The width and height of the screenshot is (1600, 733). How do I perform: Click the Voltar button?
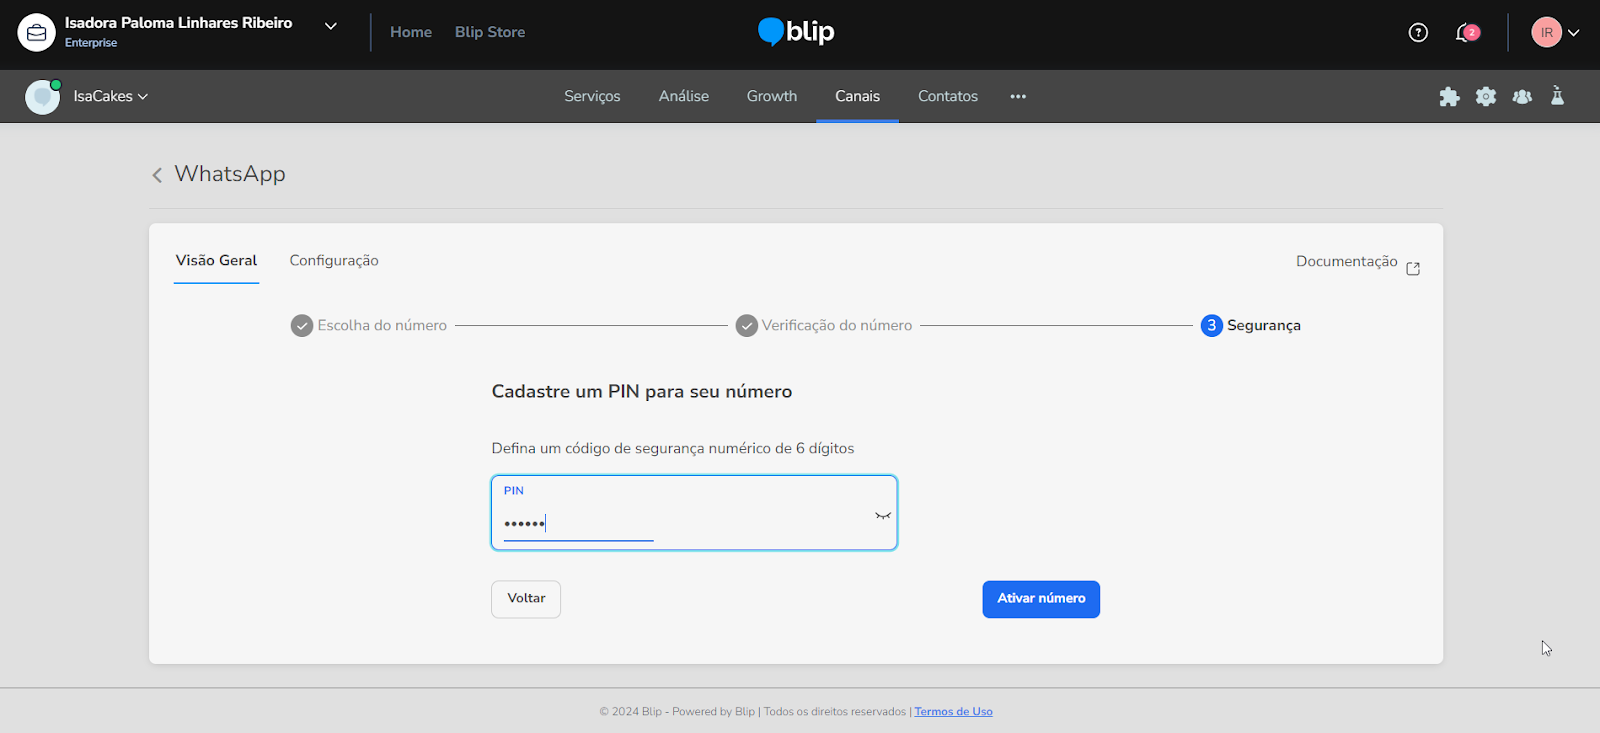(x=526, y=599)
